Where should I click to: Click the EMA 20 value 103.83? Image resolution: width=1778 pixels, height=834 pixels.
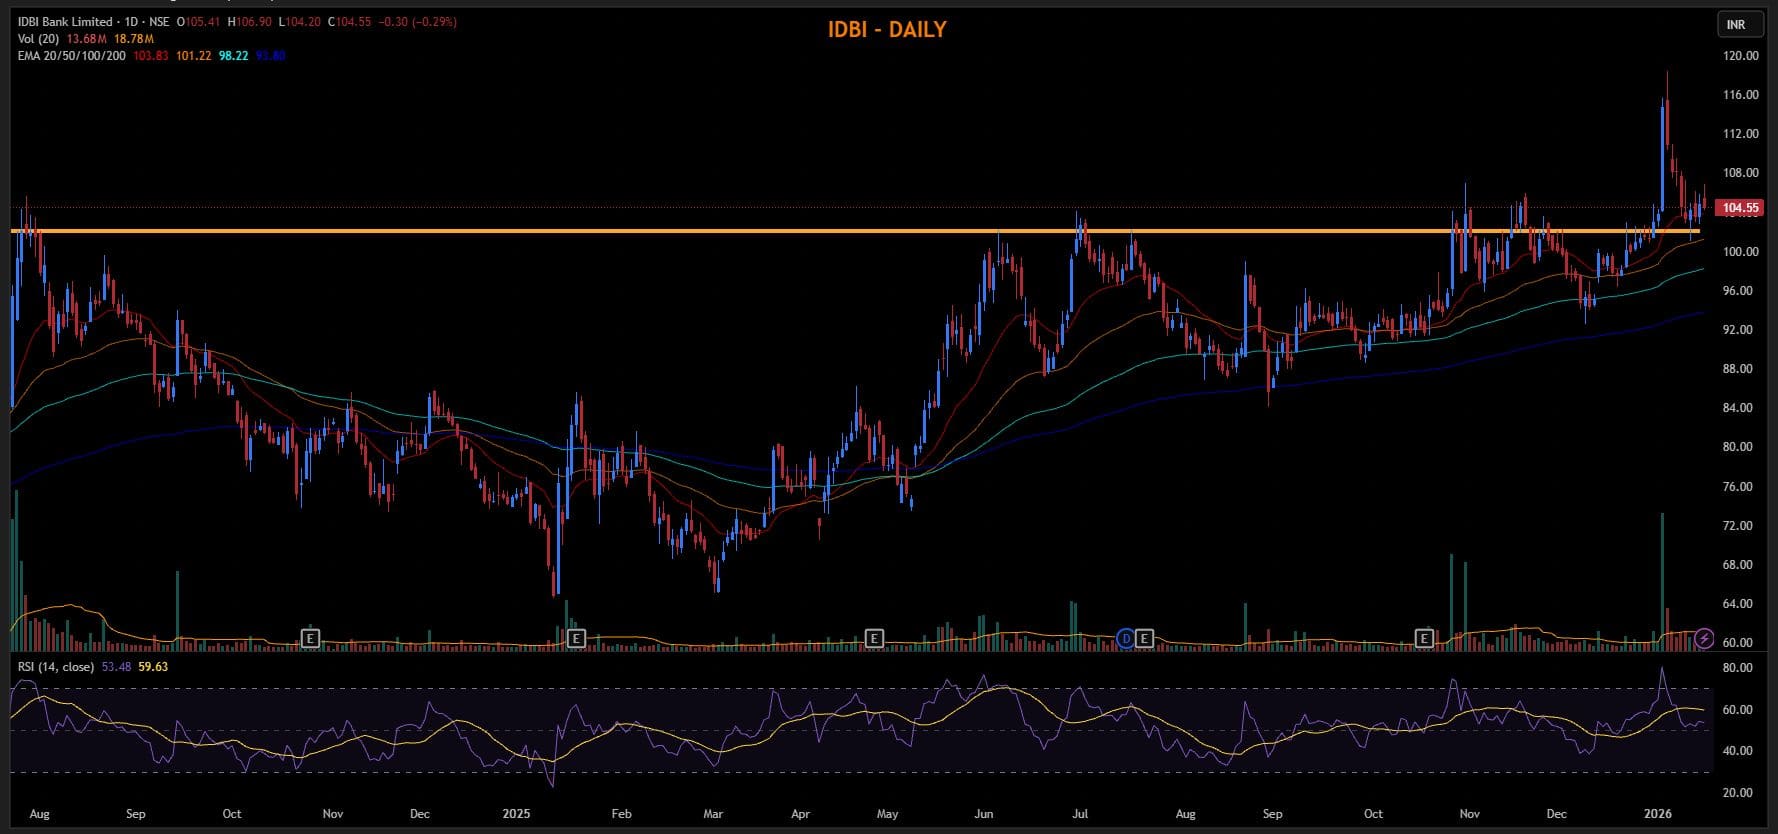point(151,56)
